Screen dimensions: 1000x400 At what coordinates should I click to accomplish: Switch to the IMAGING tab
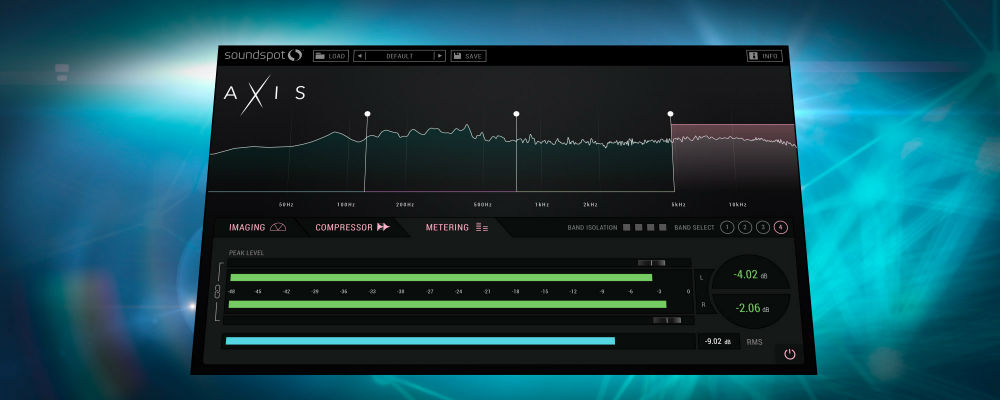[257, 227]
